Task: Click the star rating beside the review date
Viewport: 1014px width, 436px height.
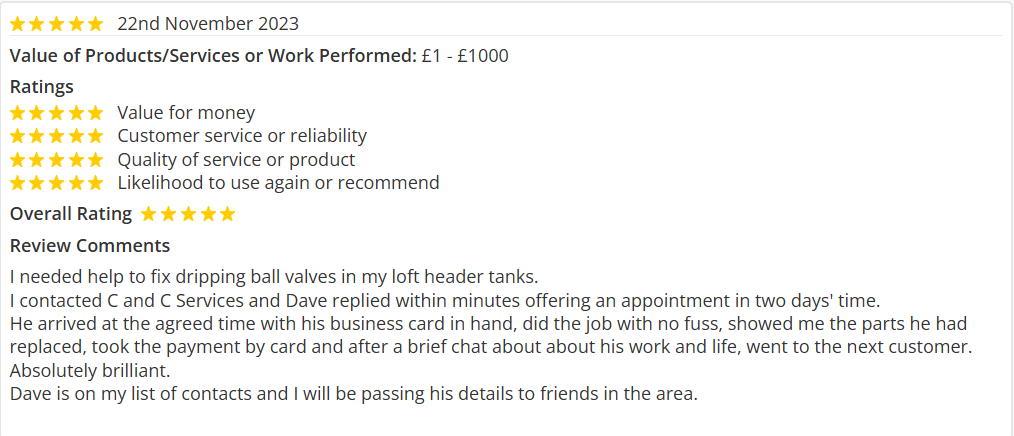Action: 56,23
